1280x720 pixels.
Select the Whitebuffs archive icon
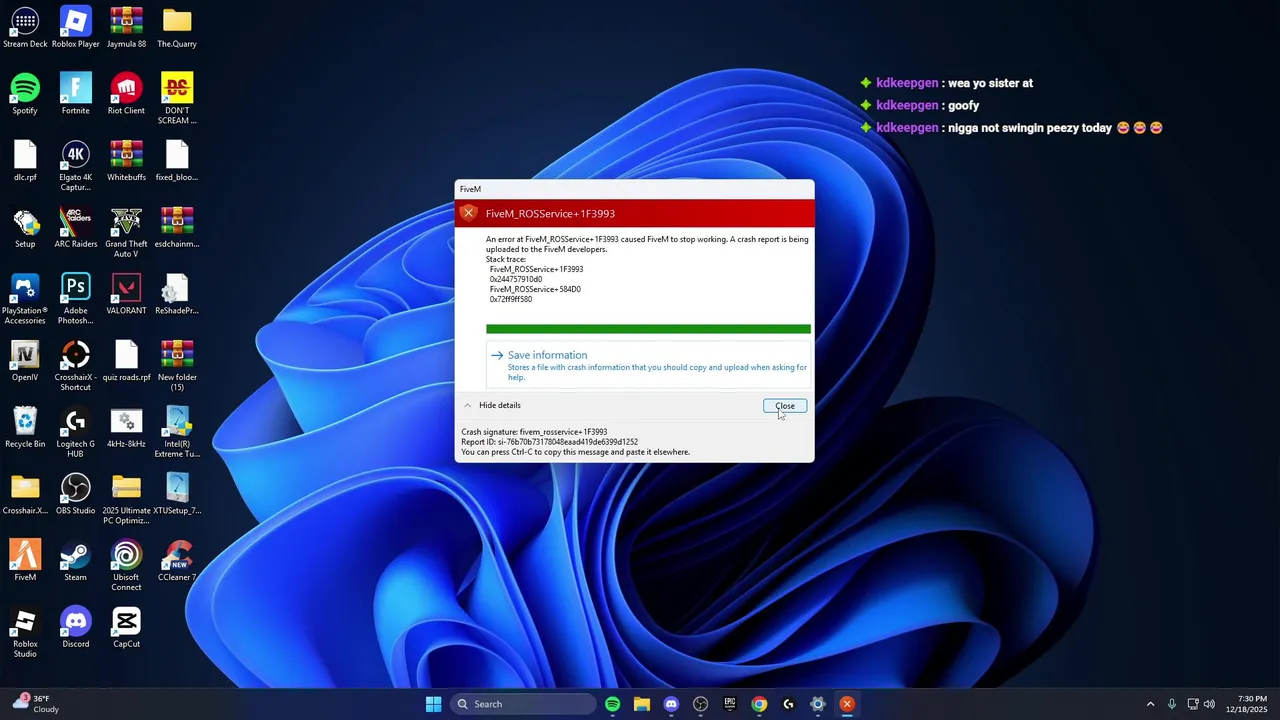126,161
